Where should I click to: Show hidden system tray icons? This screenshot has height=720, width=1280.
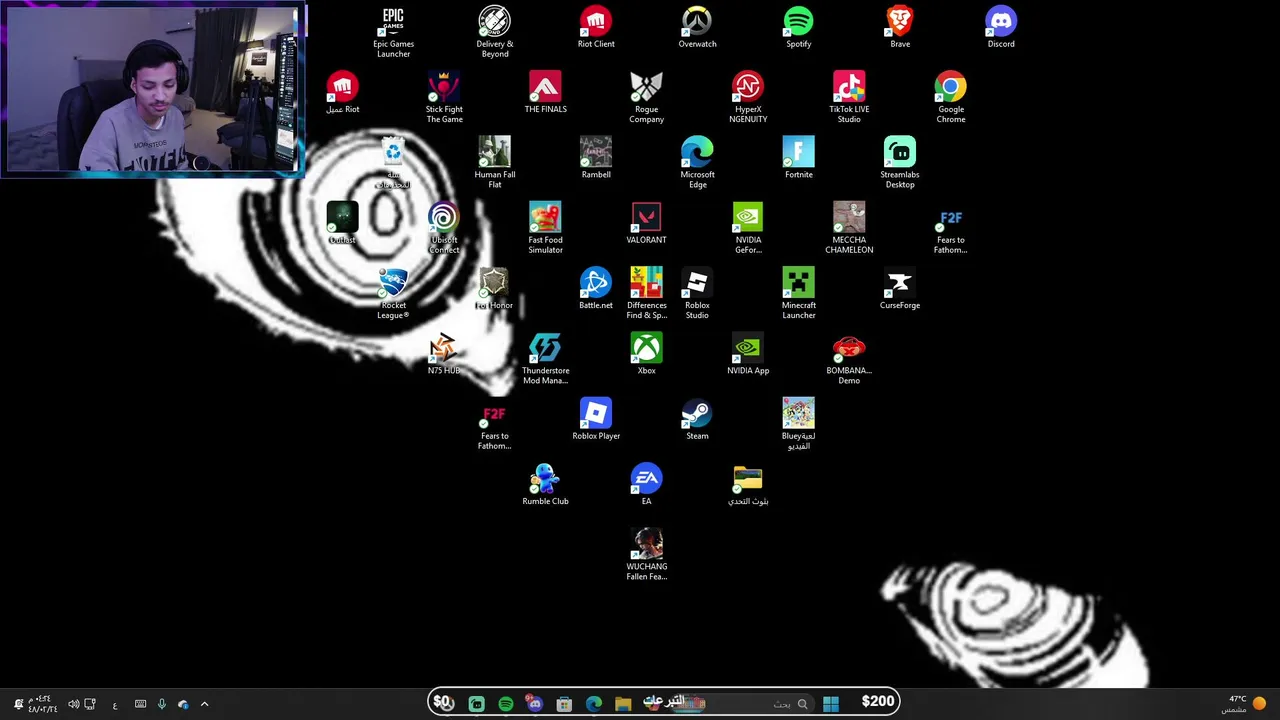click(204, 704)
